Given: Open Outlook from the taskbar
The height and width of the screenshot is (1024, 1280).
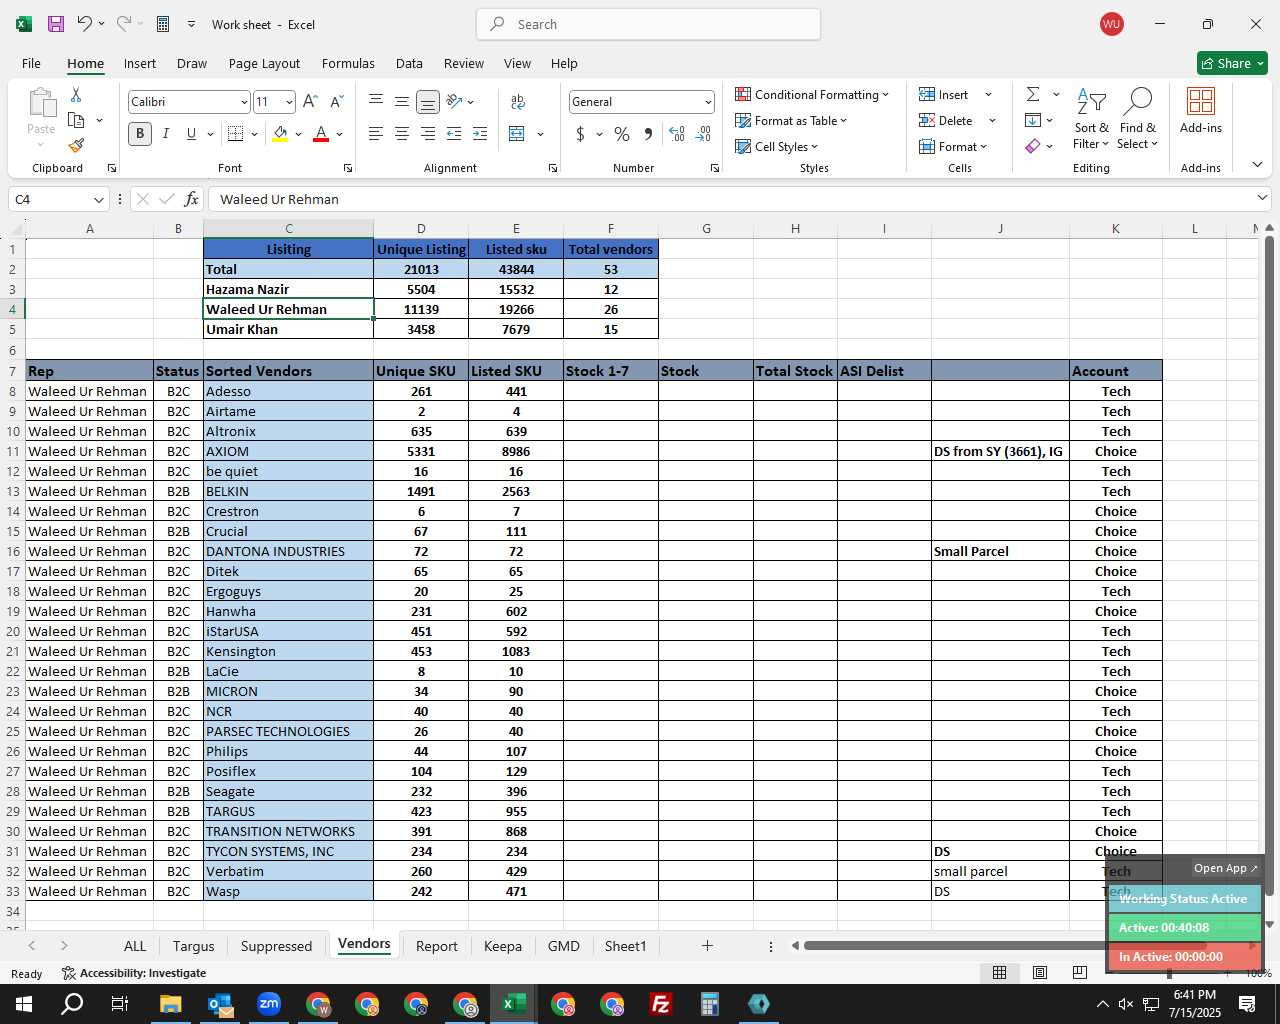Looking at the screenshot, I should click(220, 1004).
